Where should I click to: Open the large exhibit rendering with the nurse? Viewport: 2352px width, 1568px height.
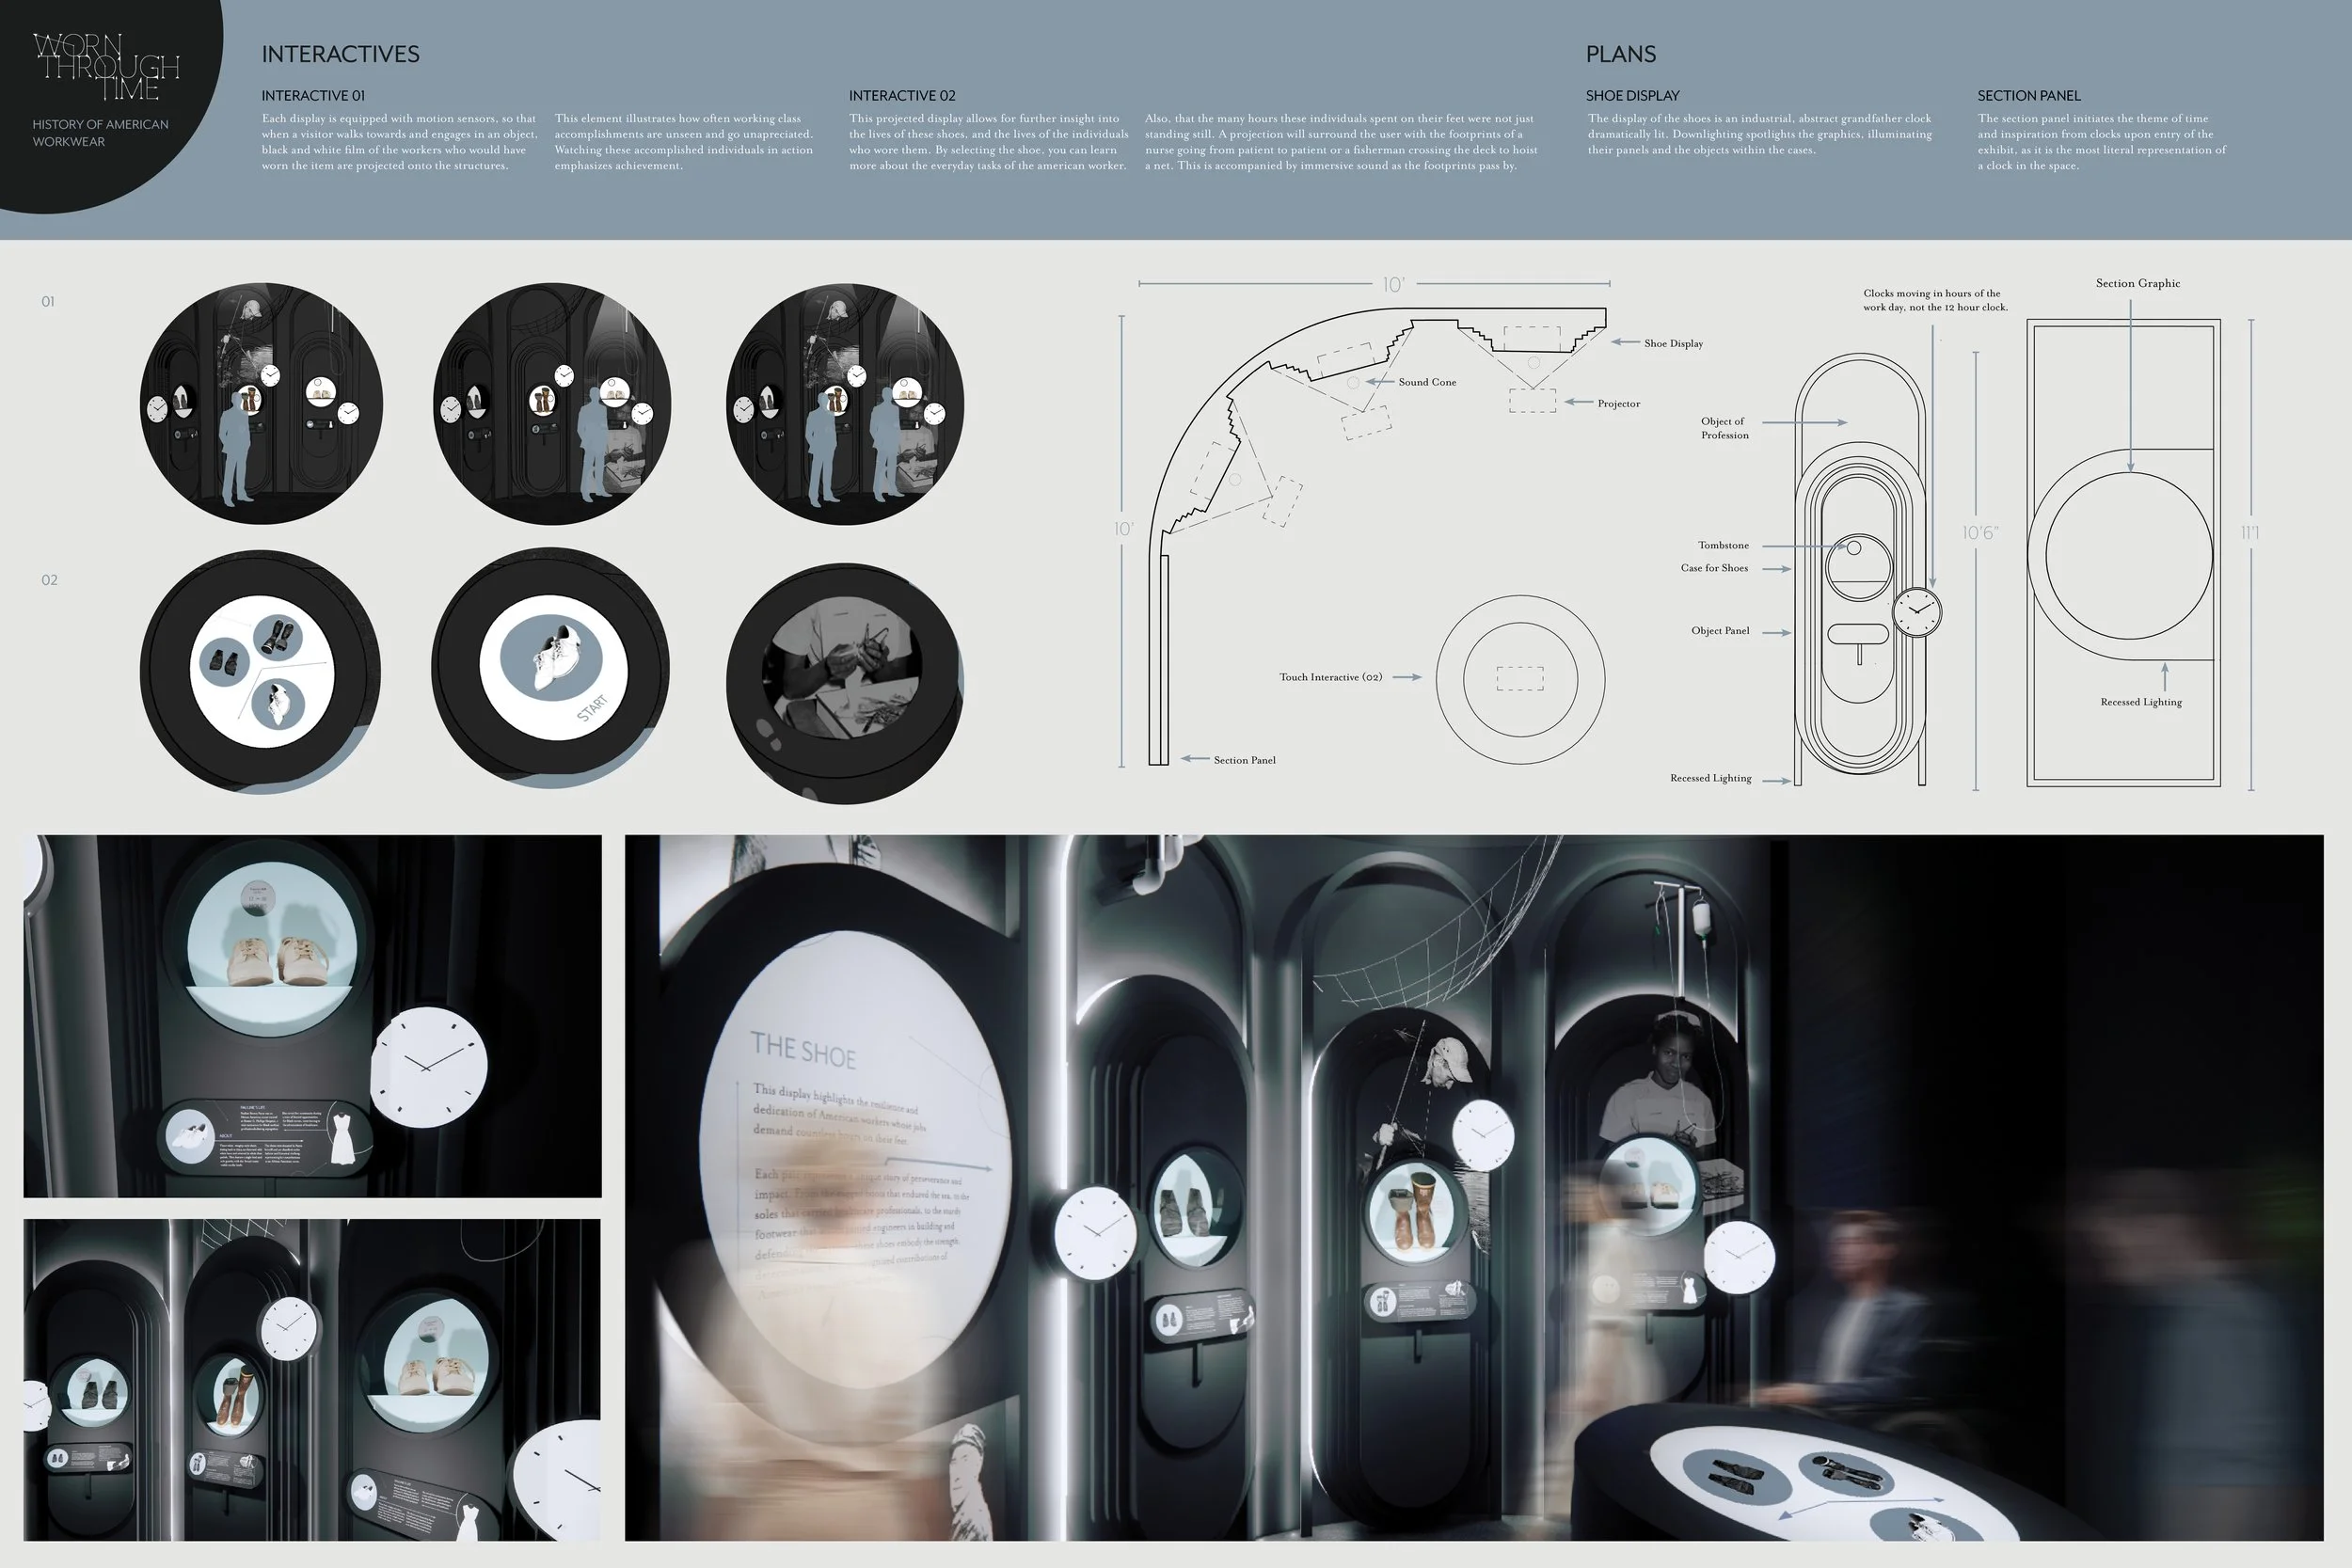[x=1473, y=1187]
